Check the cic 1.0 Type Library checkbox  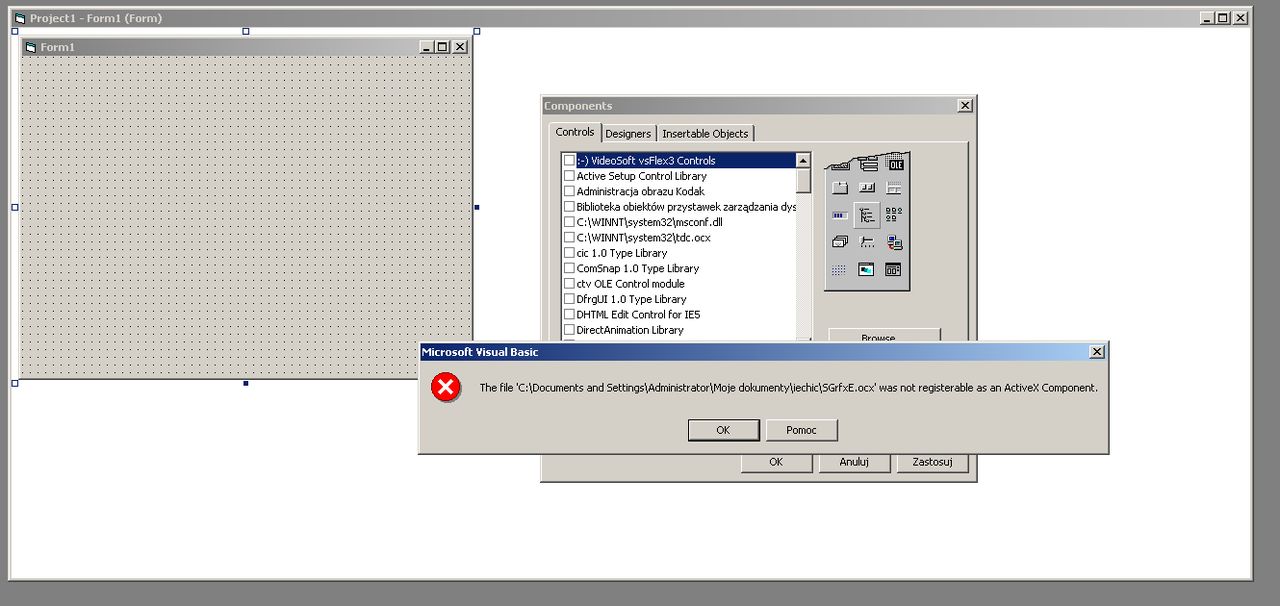(x=569, y=253)
